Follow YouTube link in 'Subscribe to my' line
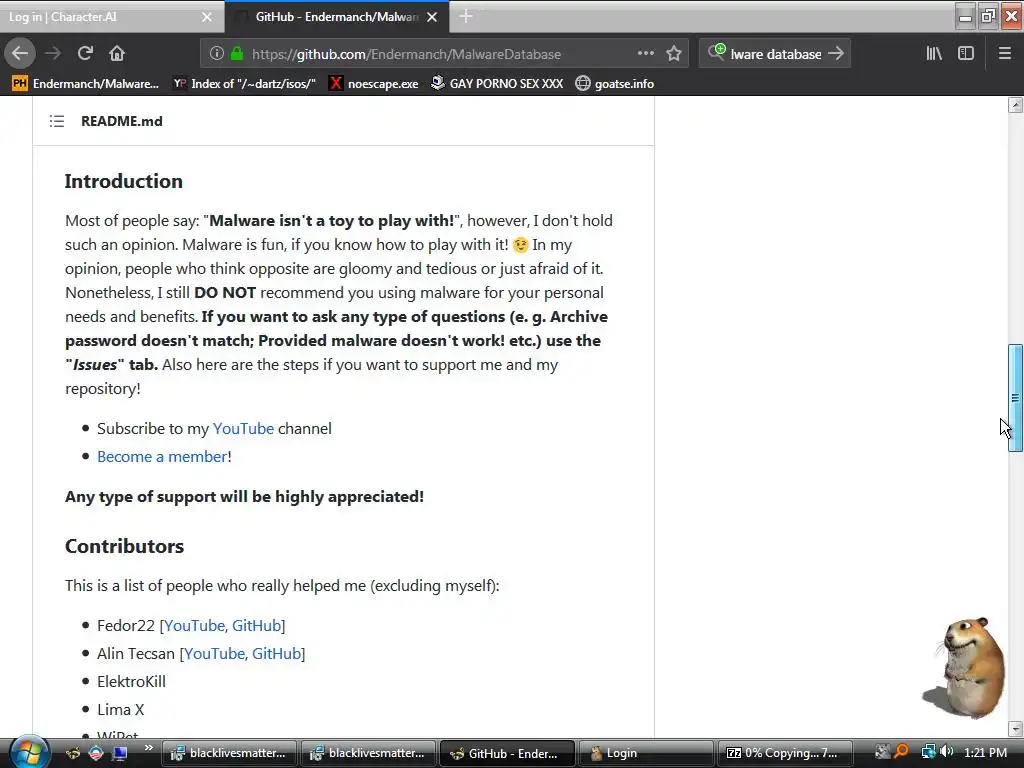Viewport: 1024px width, 768px height. (243, 428)
